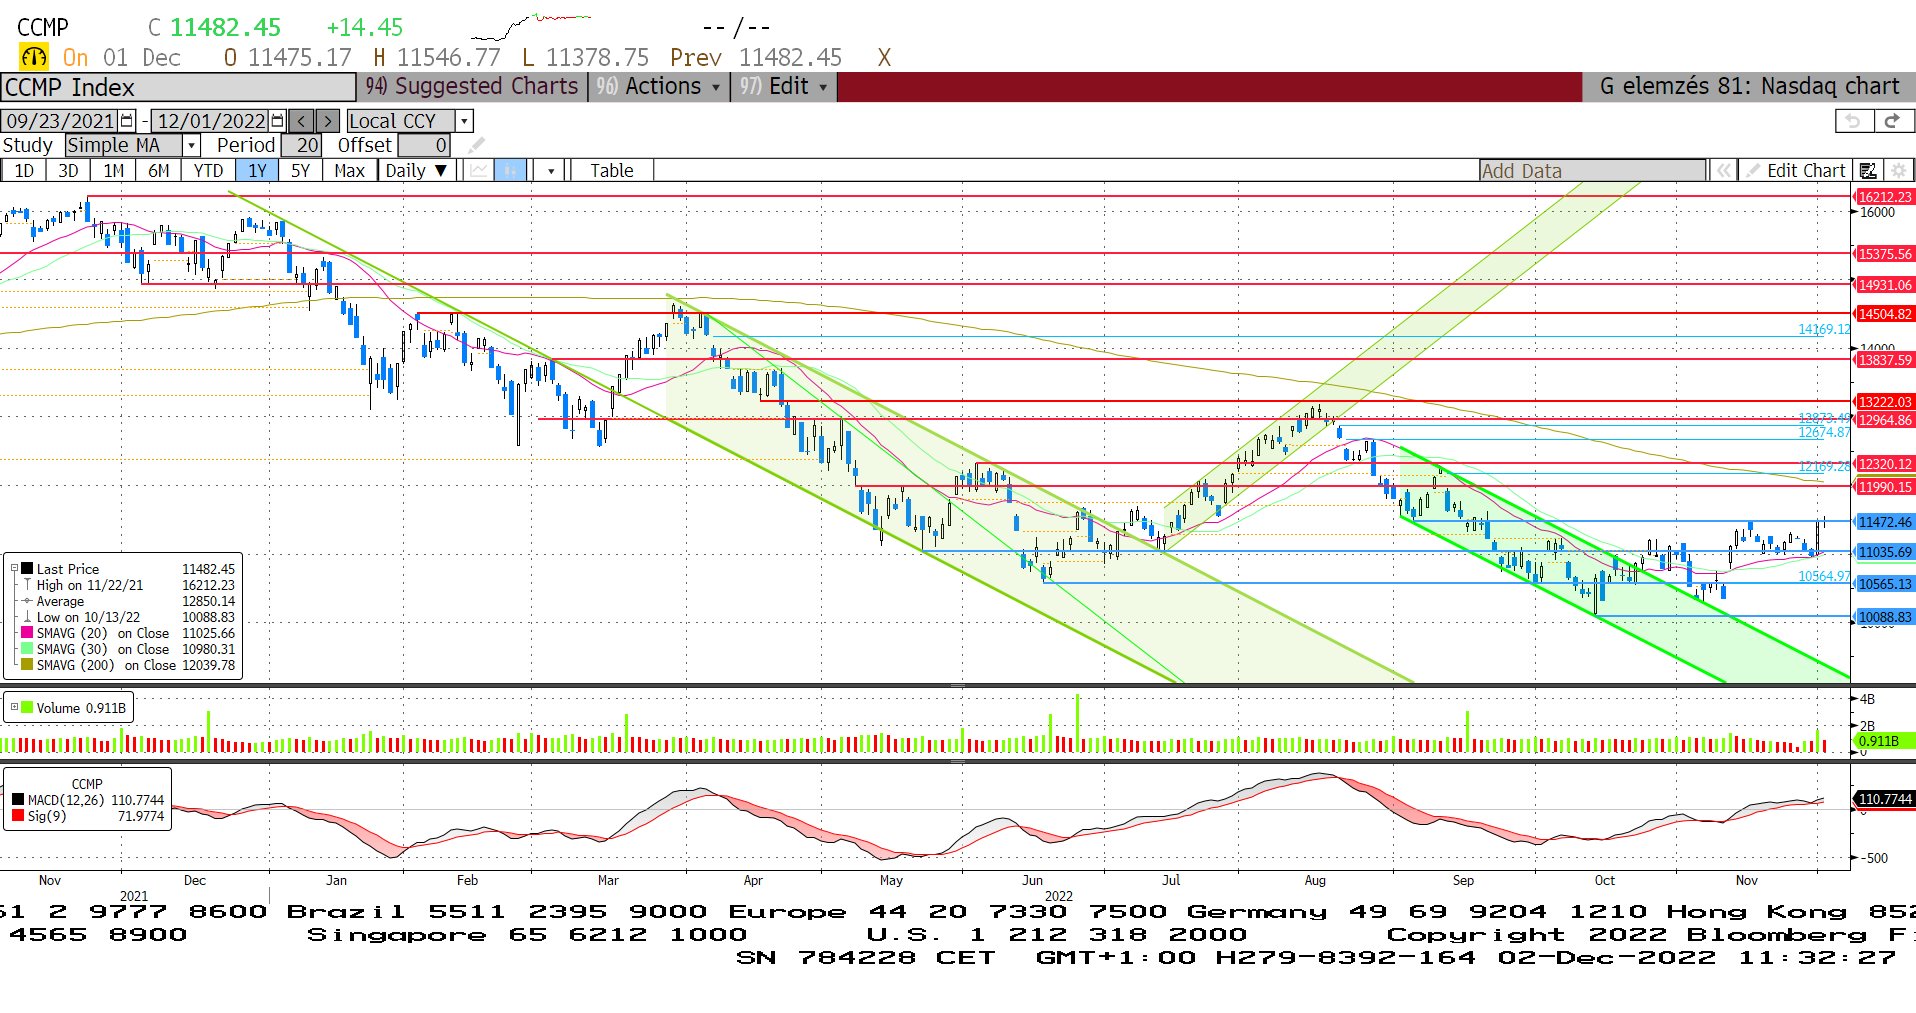The width and height of the screenshot is (1916, 1013).
Task: Open chart type options dropdown arrow
Action: (551, 171)
